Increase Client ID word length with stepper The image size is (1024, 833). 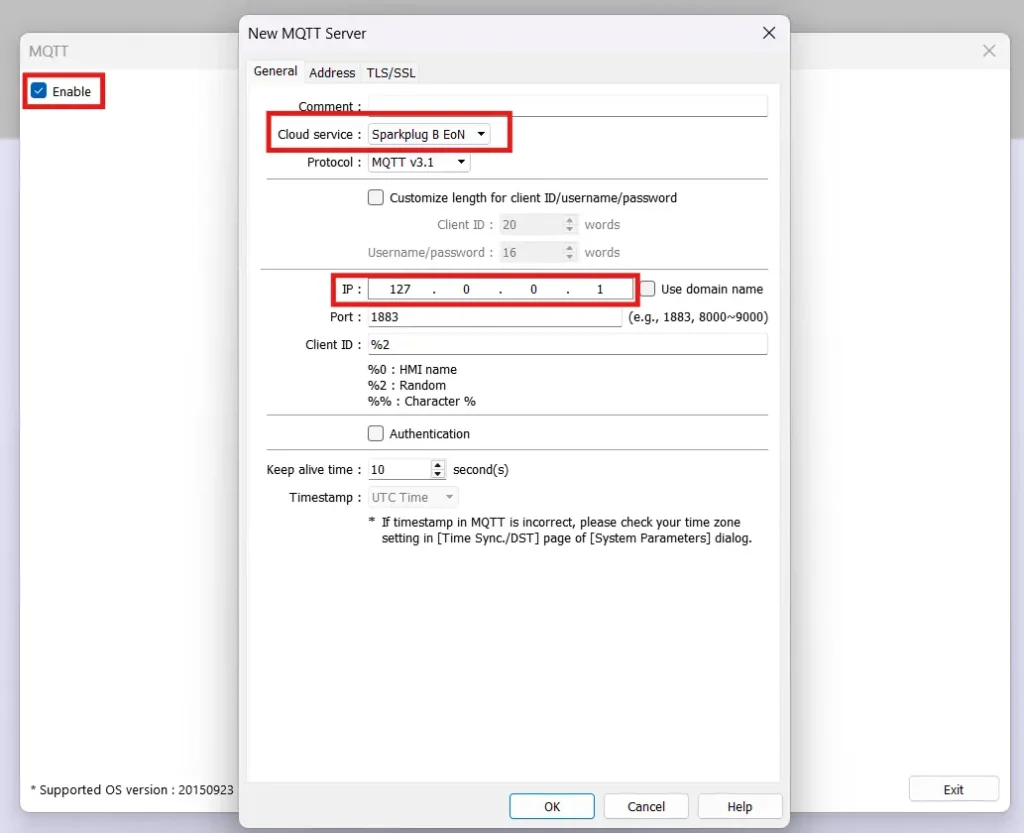click(x=570, y=220)
